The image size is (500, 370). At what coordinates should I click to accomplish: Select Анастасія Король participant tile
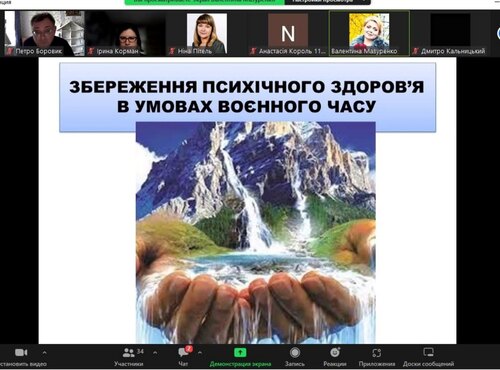(288, 33)
